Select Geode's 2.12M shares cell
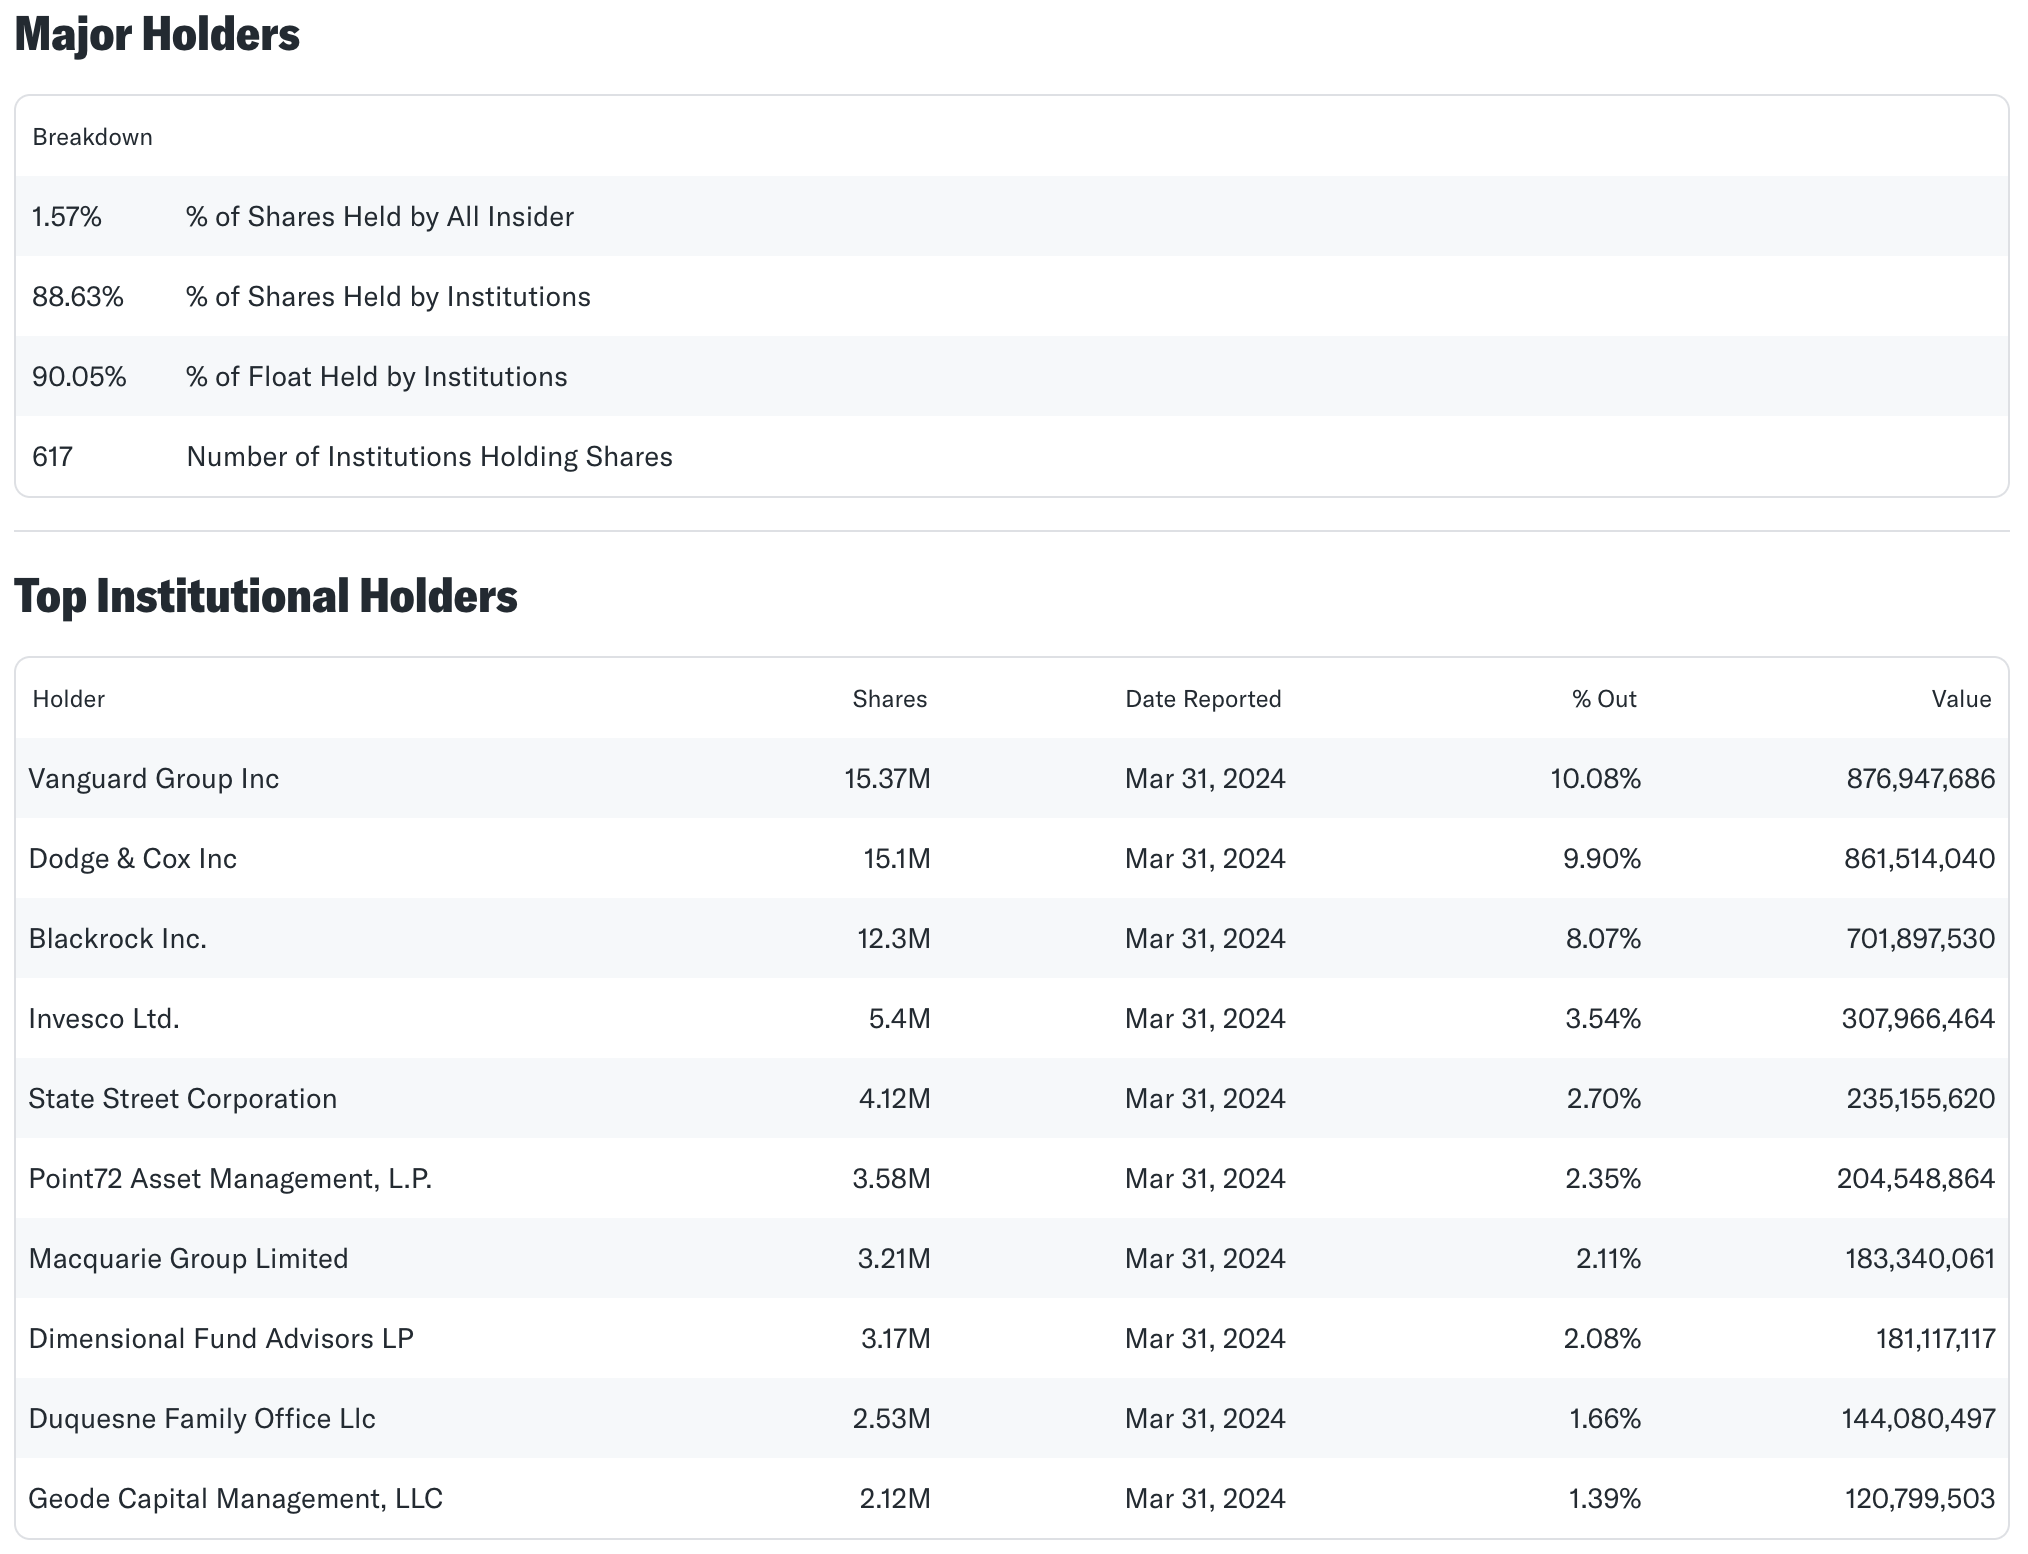The height and width of the screenshot is (1554, 2028). click(x=895, y=1499)
